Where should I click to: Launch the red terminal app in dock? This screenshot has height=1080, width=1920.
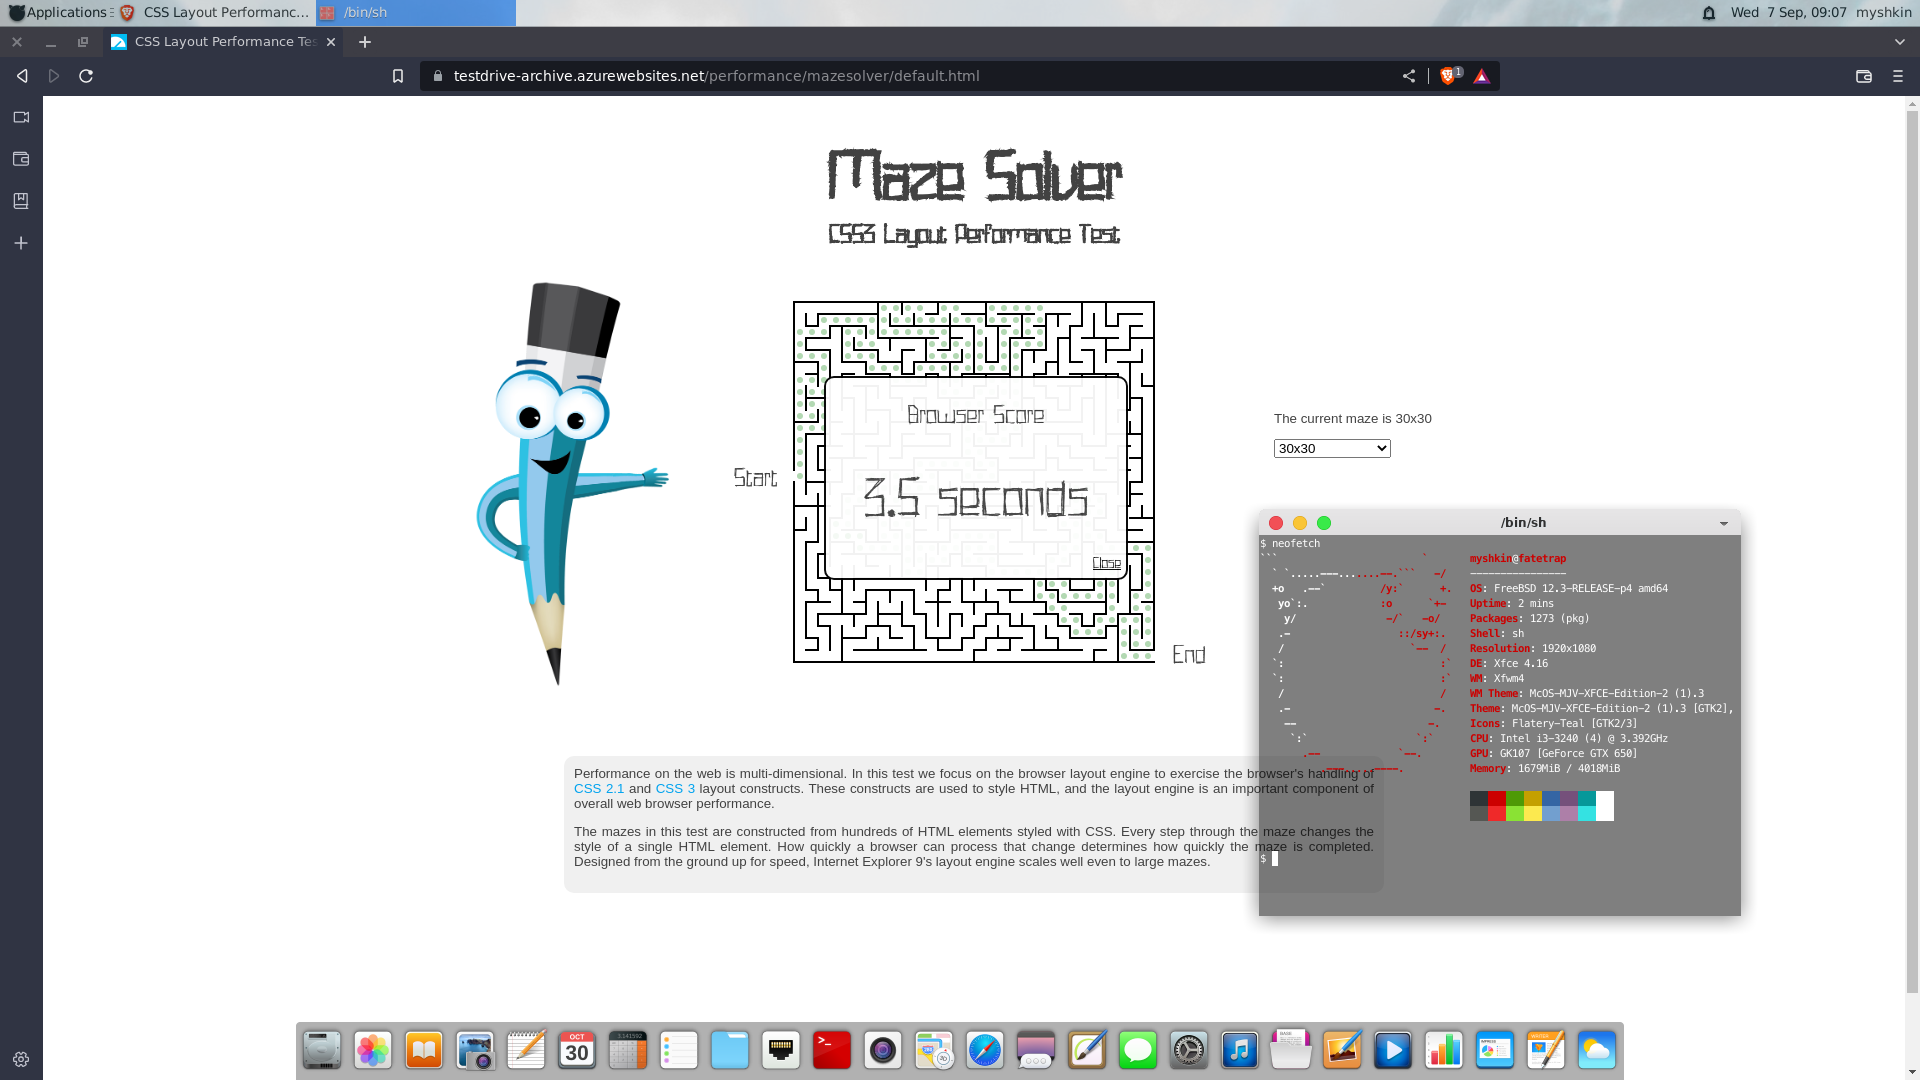pos(831,1050)
